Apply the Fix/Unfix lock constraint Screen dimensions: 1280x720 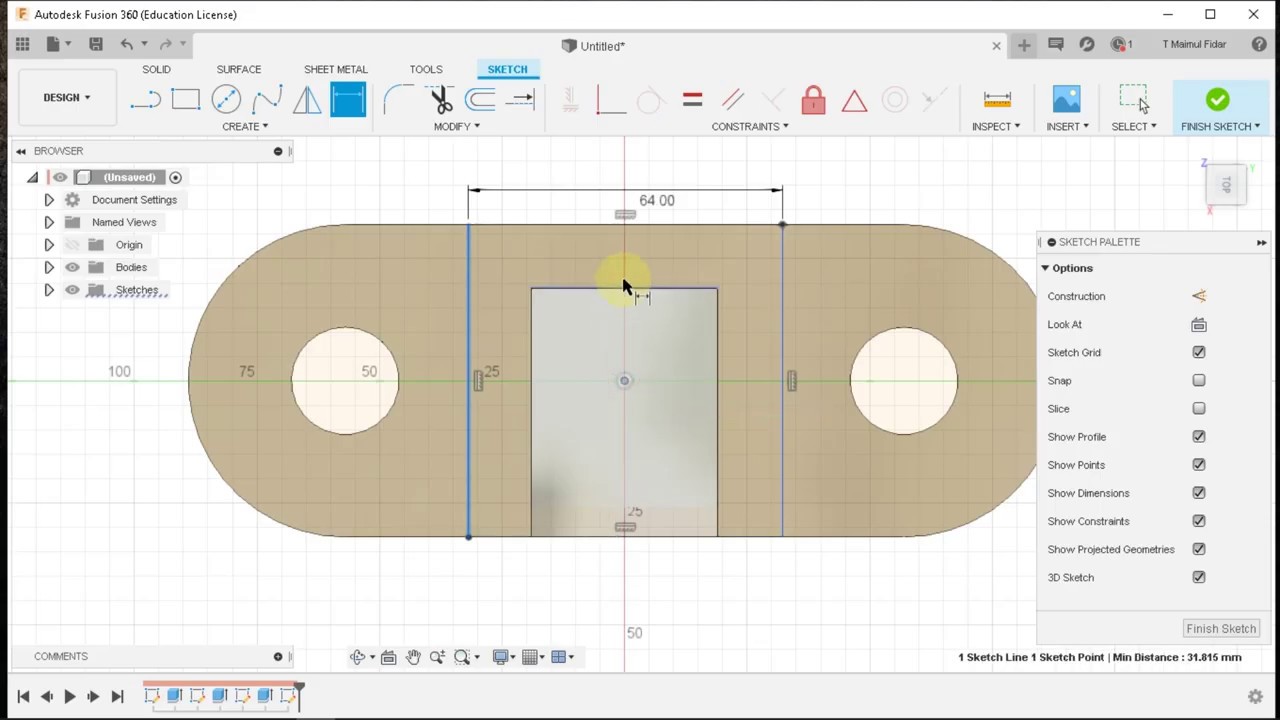coord(813,99)
